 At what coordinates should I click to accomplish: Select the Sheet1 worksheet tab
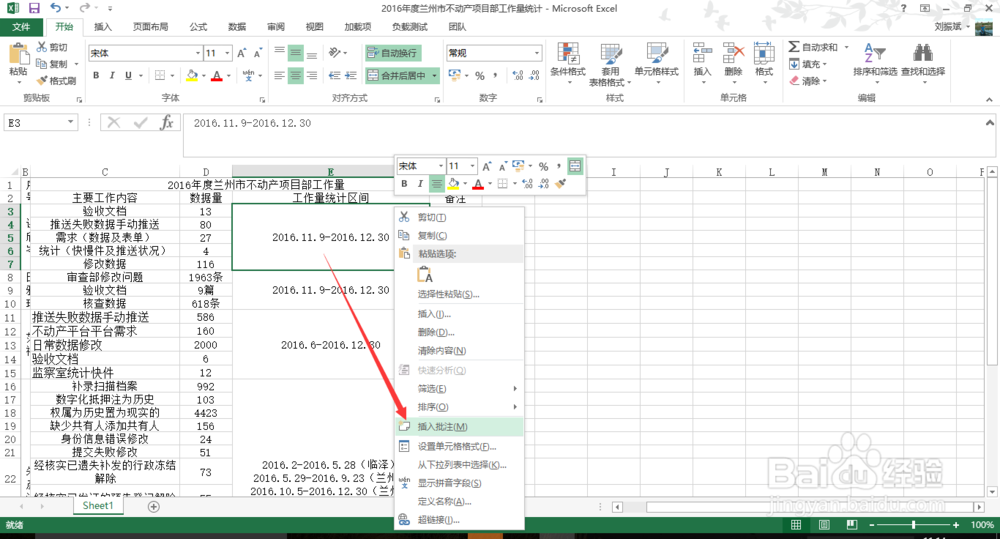(98, 506)
